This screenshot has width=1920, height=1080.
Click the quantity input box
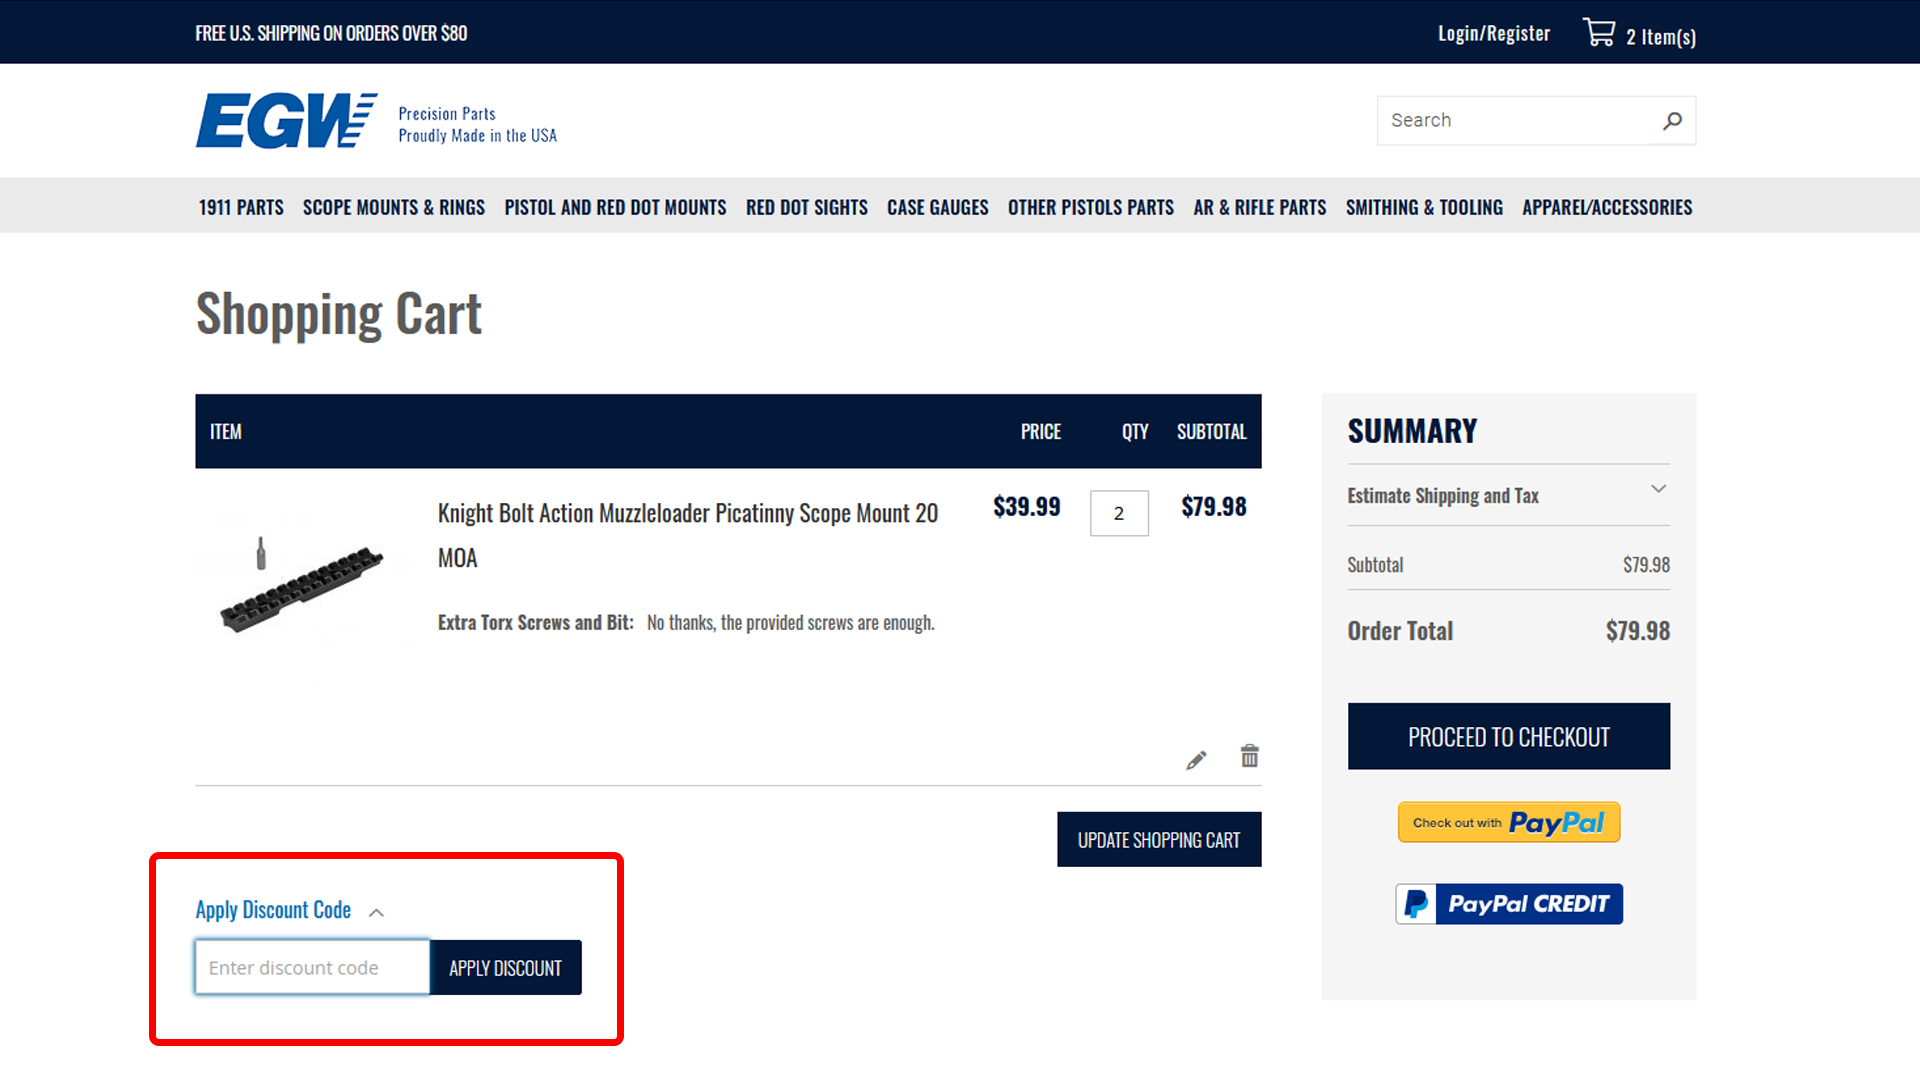[1118, 513]
